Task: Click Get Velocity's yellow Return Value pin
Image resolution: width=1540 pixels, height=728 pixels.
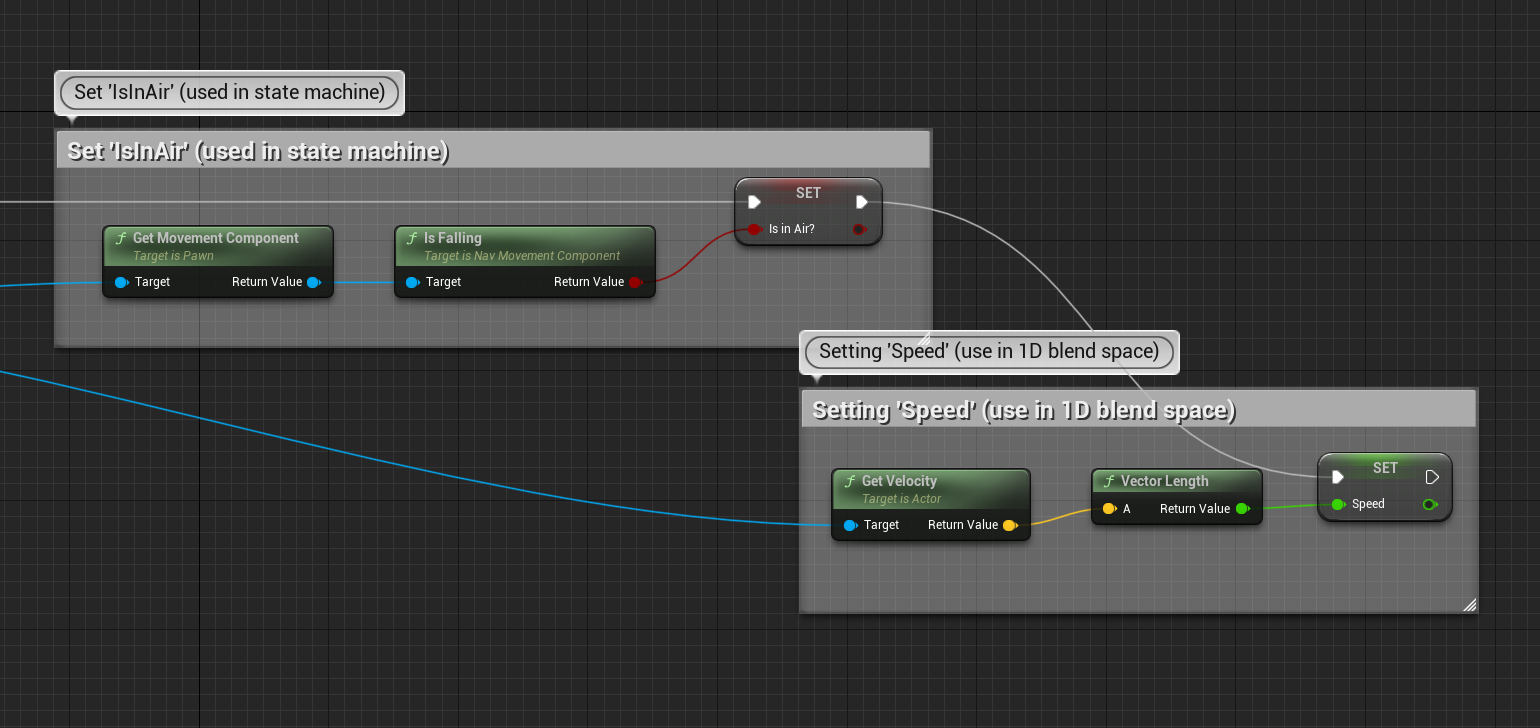Action: (x=1010, y=525)
